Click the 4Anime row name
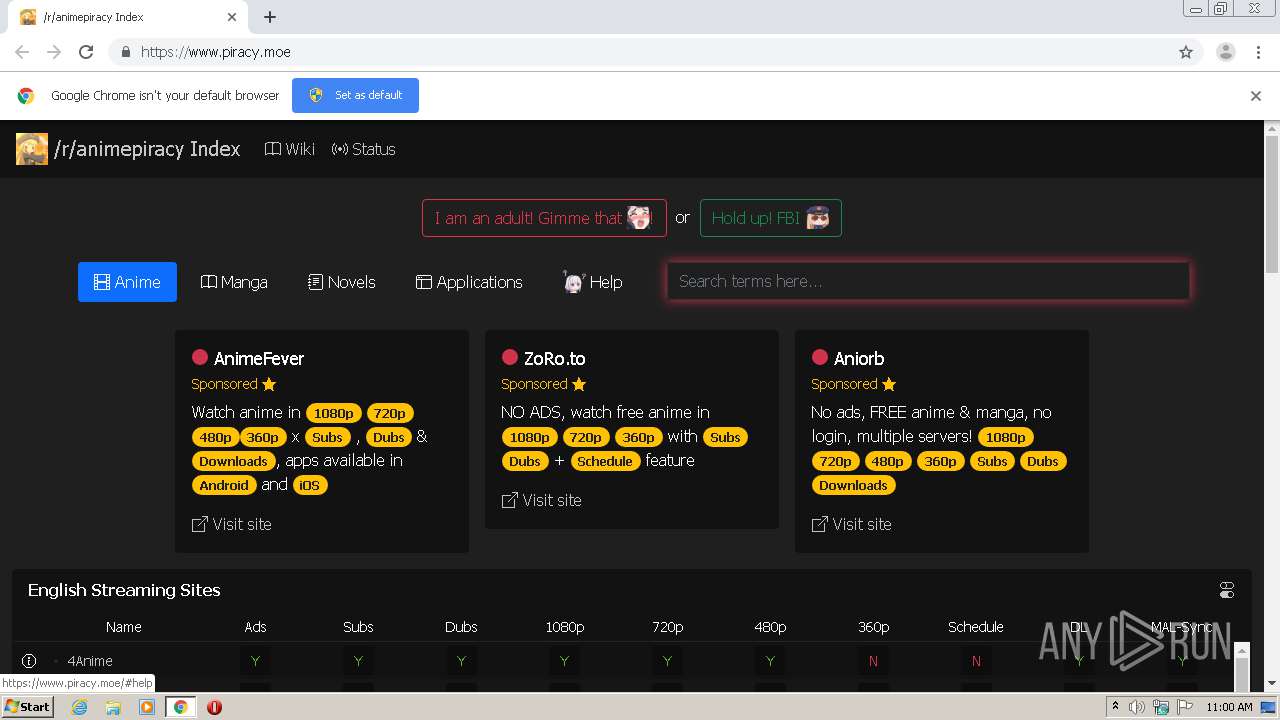The width and height of the screenshot is (1280, 720). 90,661
